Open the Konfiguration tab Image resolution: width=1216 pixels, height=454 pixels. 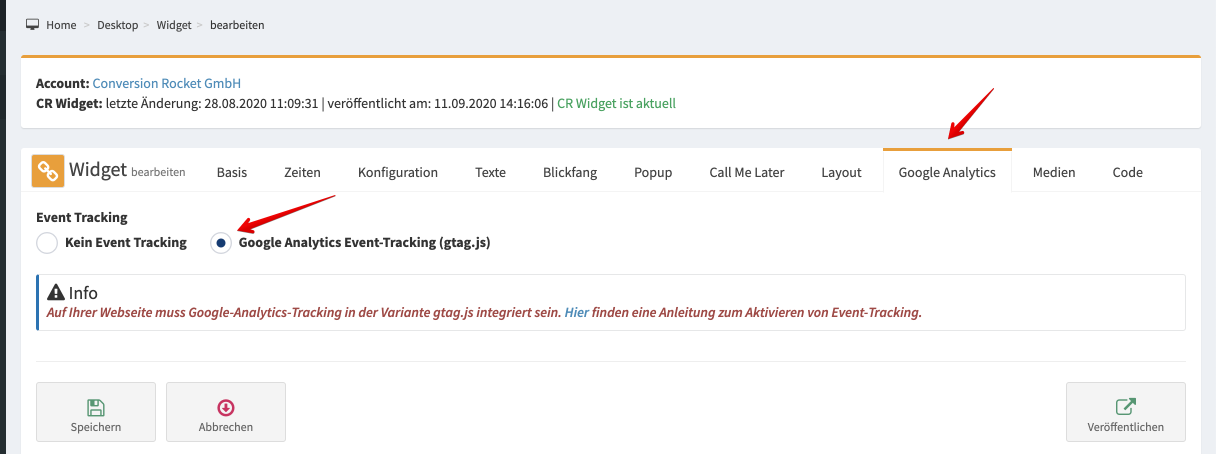[398, 172]
